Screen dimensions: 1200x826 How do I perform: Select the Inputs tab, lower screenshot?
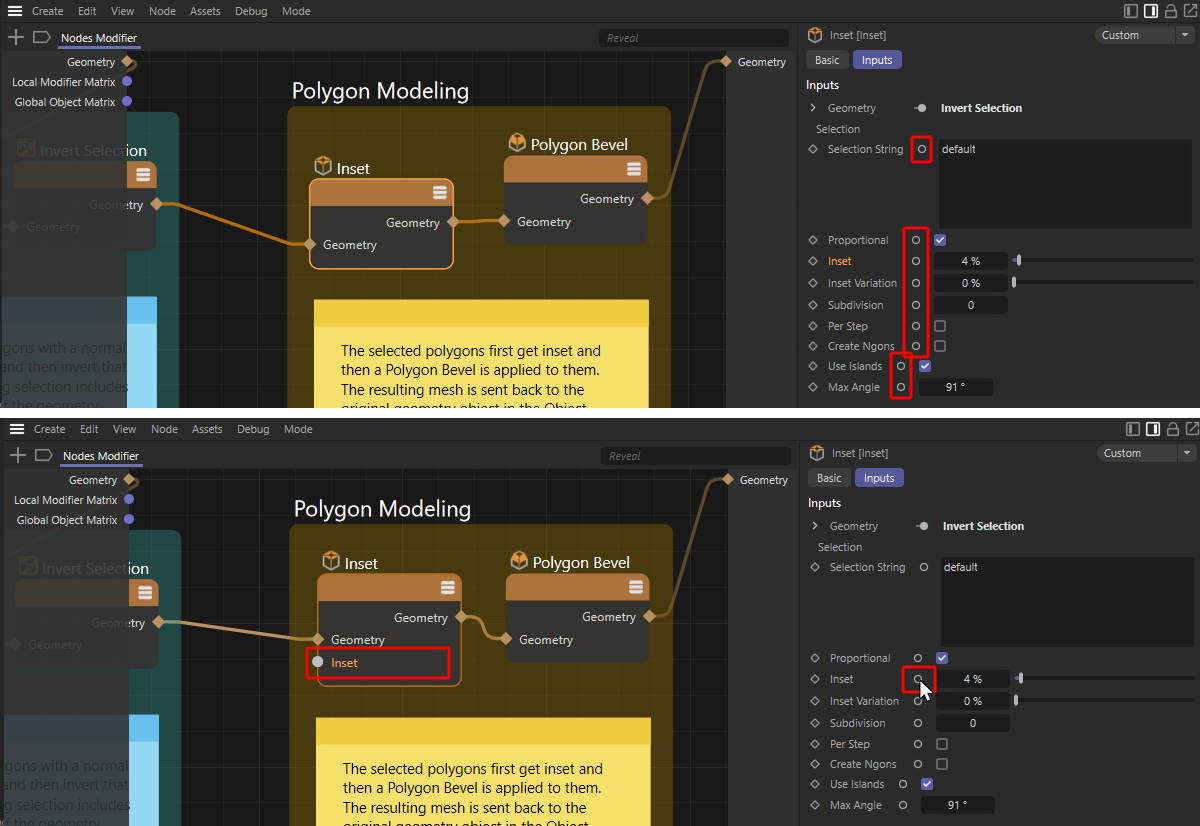pyautogui.click(x=879, y=478)
